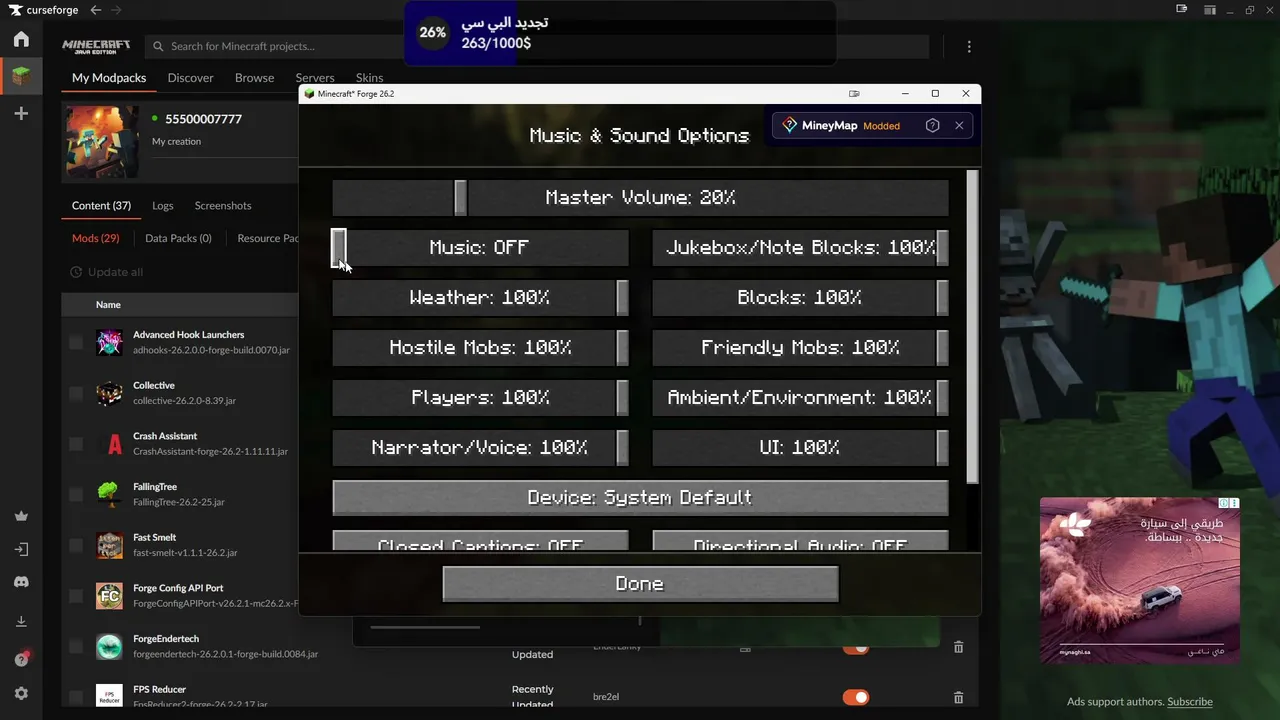This screenshot has width=1280, height=720.
Task: Tick the Collective mod checkbox
Action: 76,393
